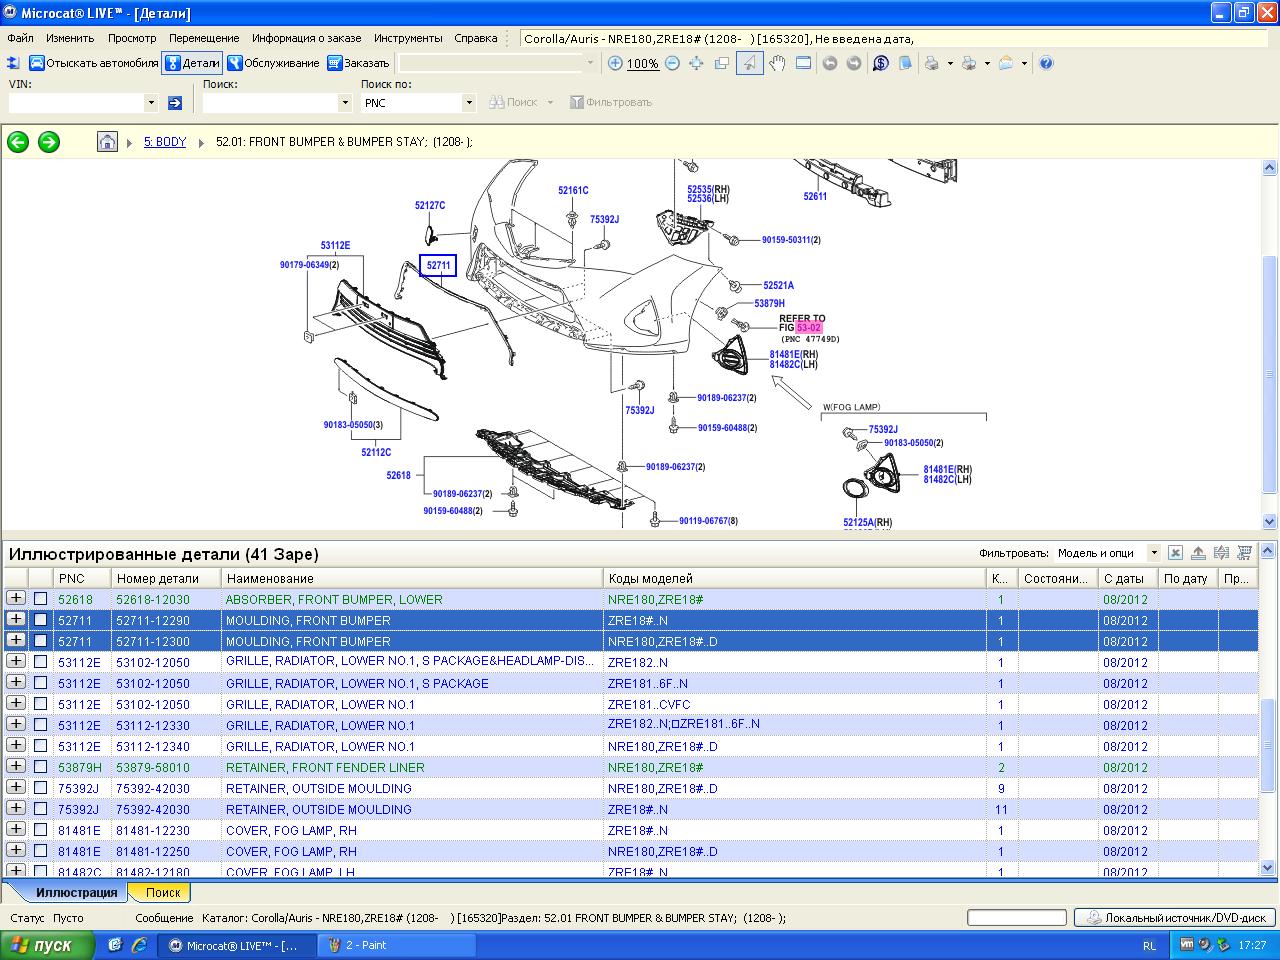Check the box for part 52618-12030
This screenshot has width=1280, height=960.
[x=41, y=599]
